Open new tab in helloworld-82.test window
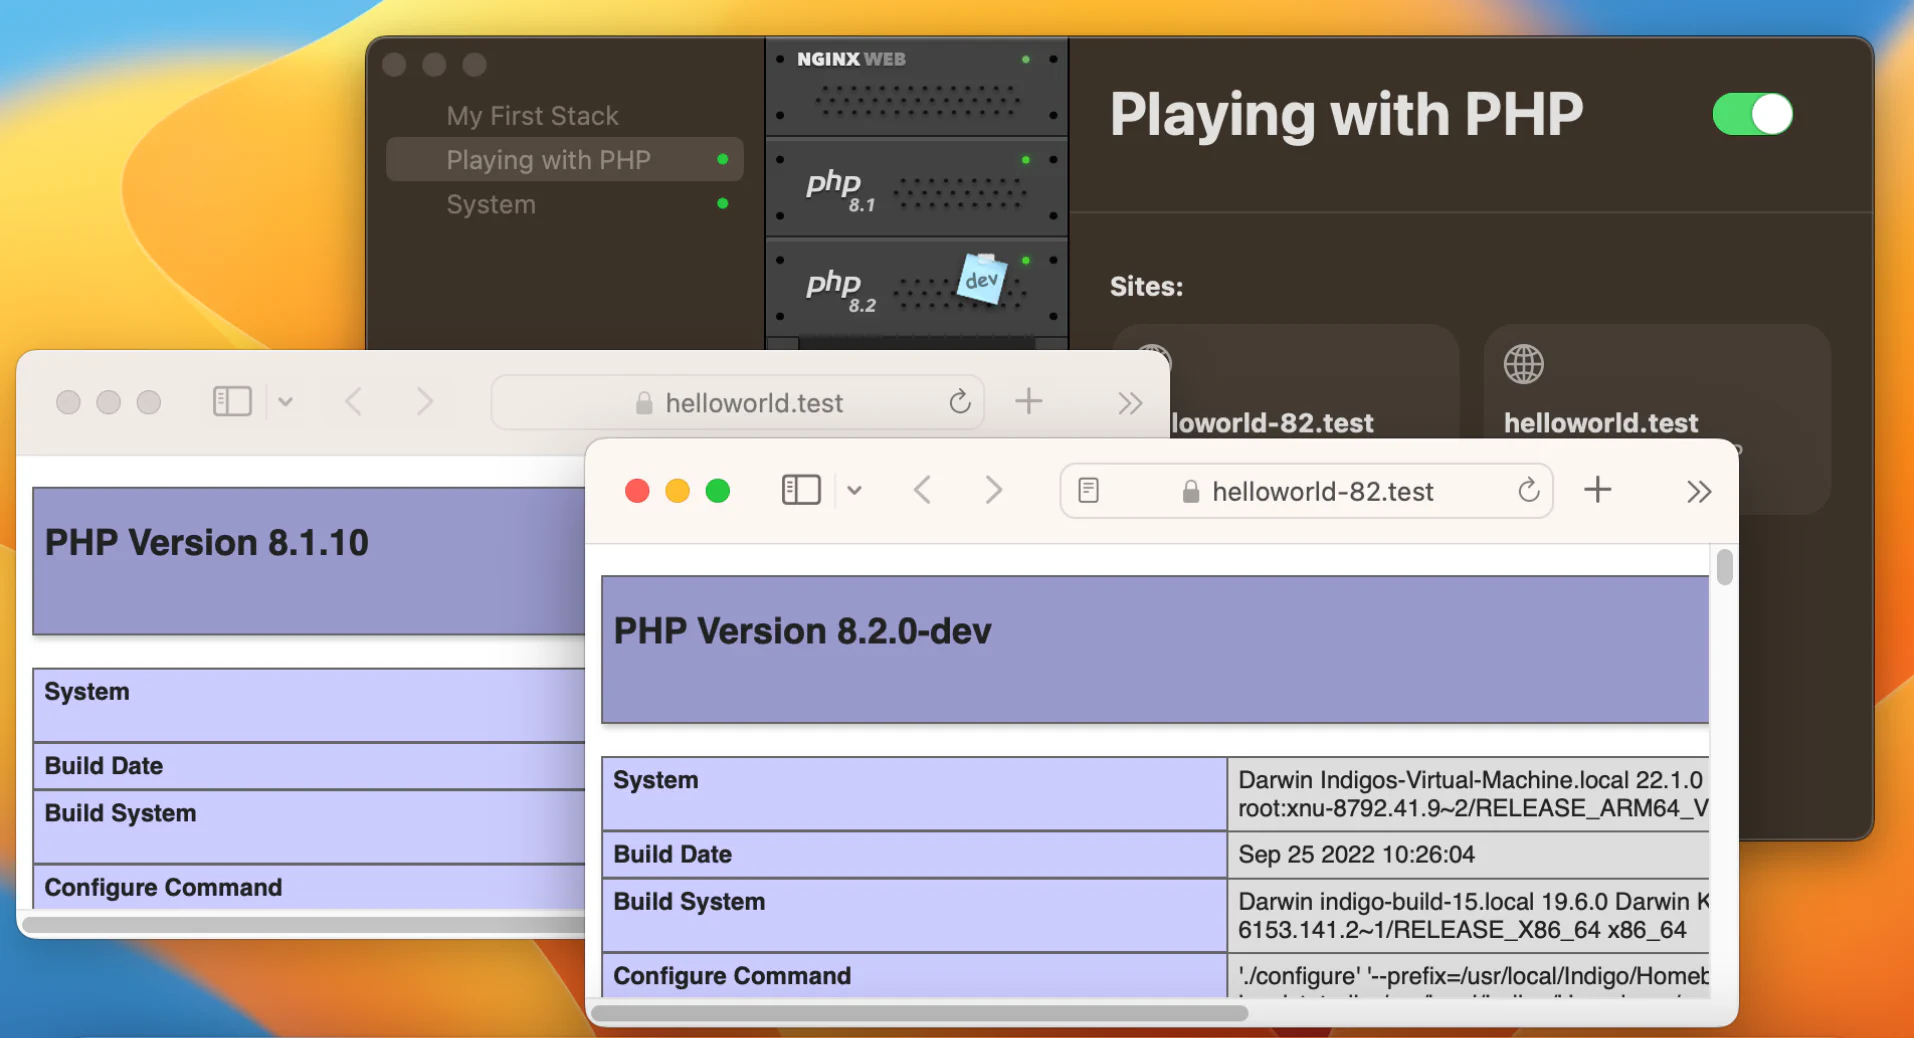 (x=1597, y=490)
